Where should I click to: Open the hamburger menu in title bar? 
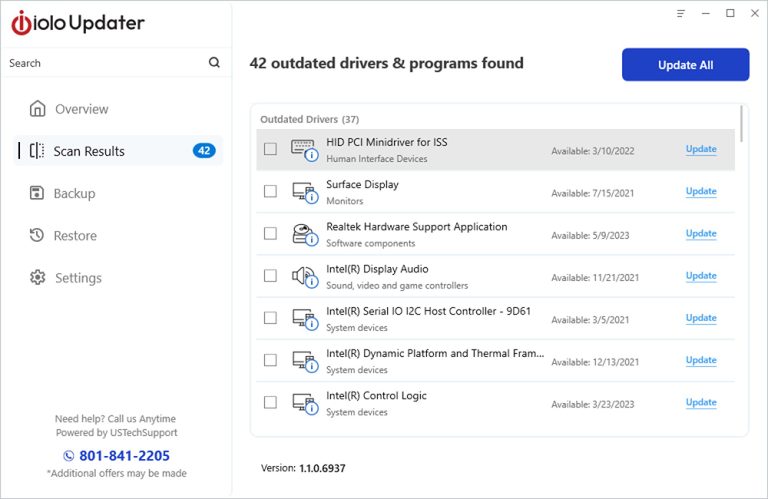[680, 13]
